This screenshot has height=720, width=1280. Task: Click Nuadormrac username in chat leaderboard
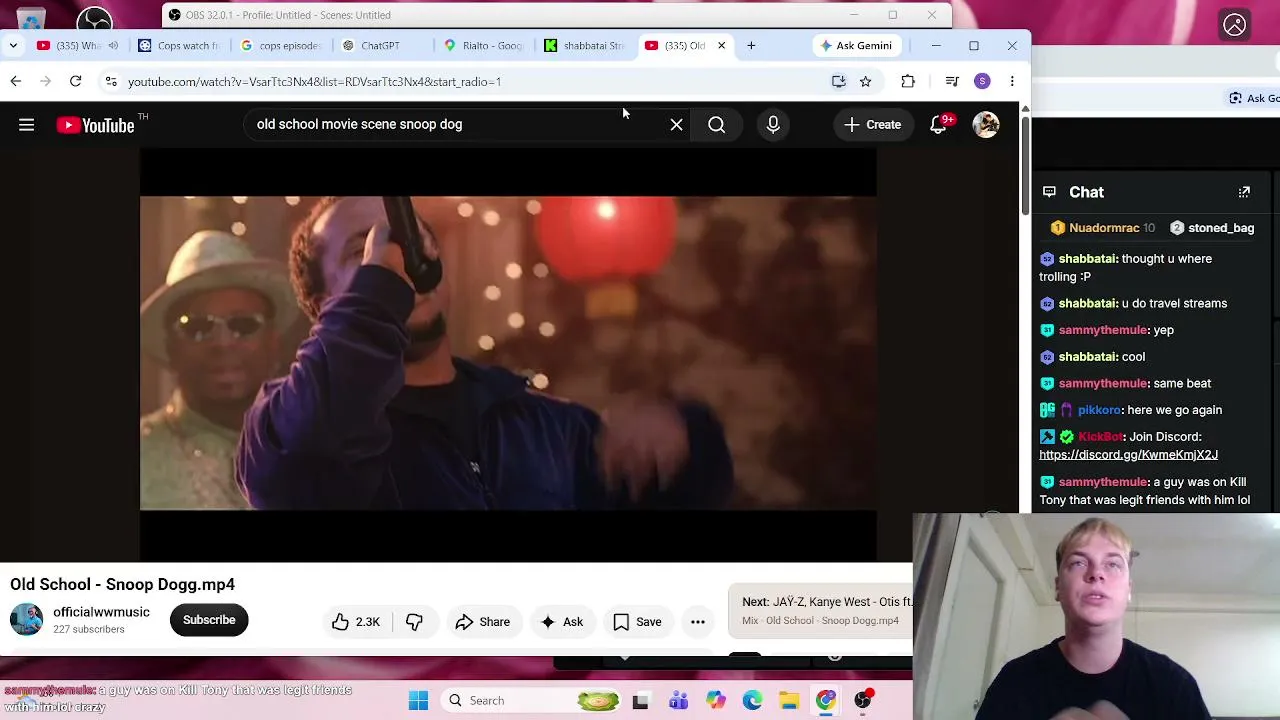[1104, 228]
